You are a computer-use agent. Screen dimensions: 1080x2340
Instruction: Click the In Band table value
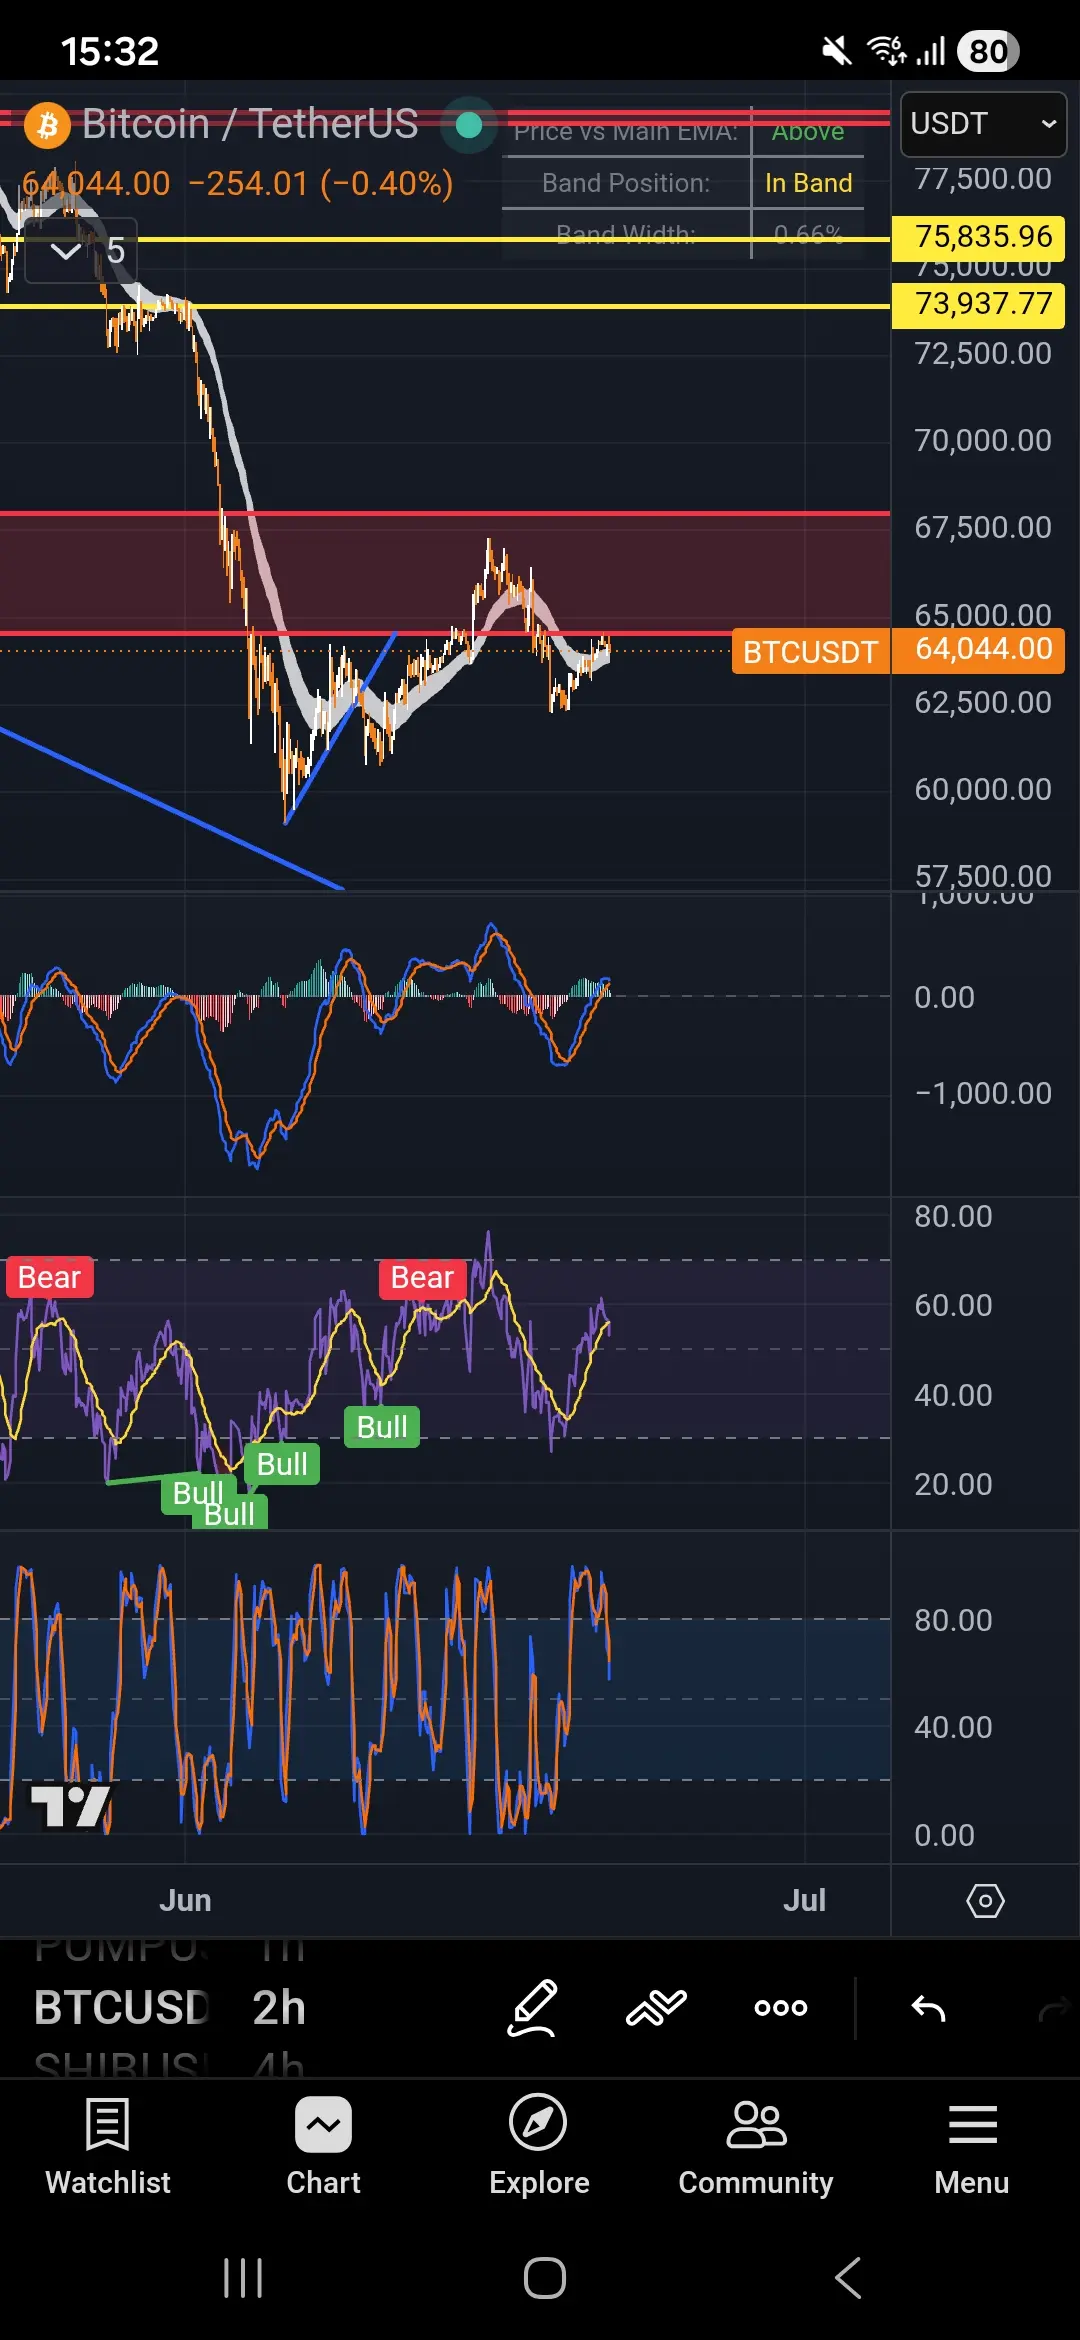pyautogui.click(x=808, y=183)
